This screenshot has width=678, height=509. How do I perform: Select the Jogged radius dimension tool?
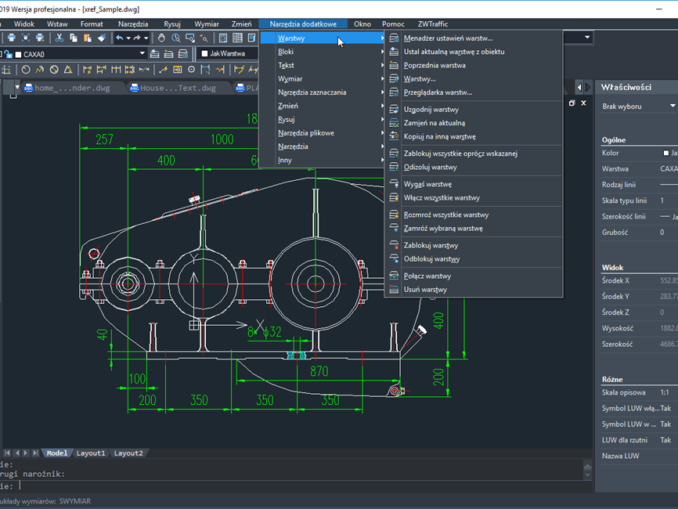click(40, 70)
